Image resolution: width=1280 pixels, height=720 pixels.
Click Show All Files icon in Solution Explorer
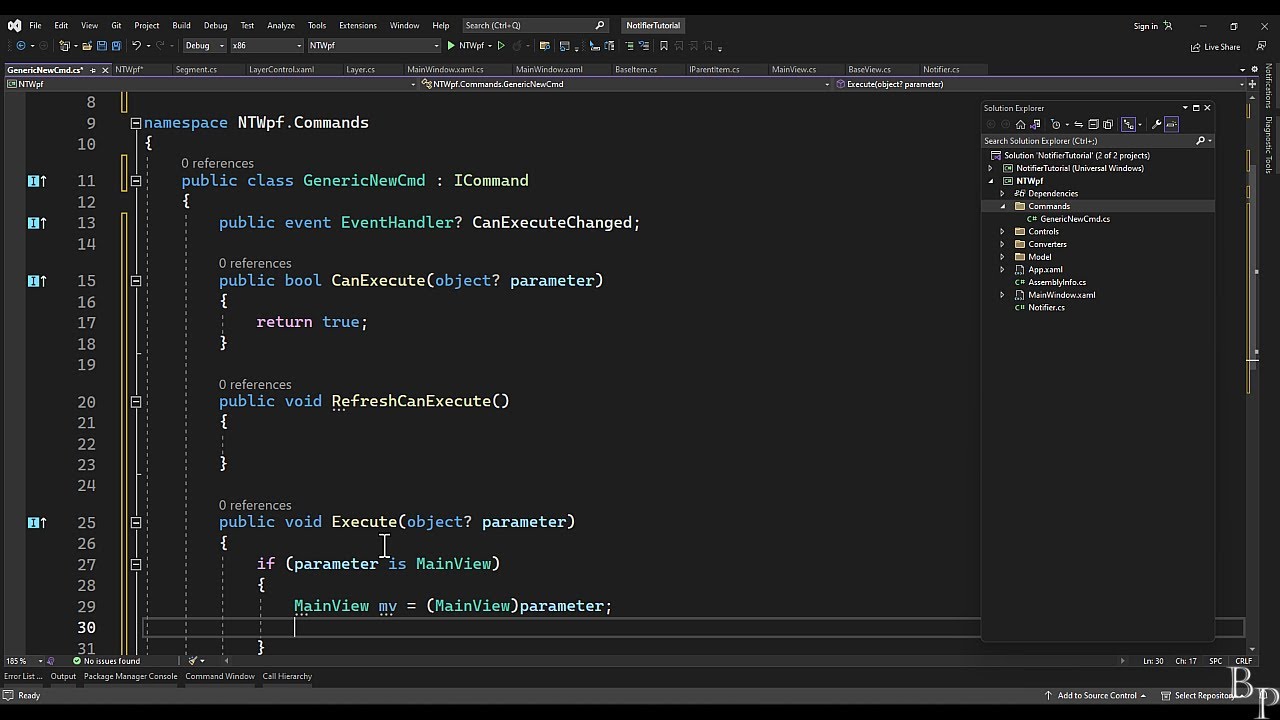[x=1108, y=125]
